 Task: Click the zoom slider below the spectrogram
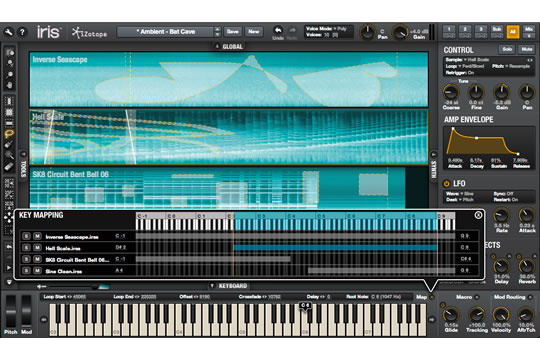tap(73, 286)
